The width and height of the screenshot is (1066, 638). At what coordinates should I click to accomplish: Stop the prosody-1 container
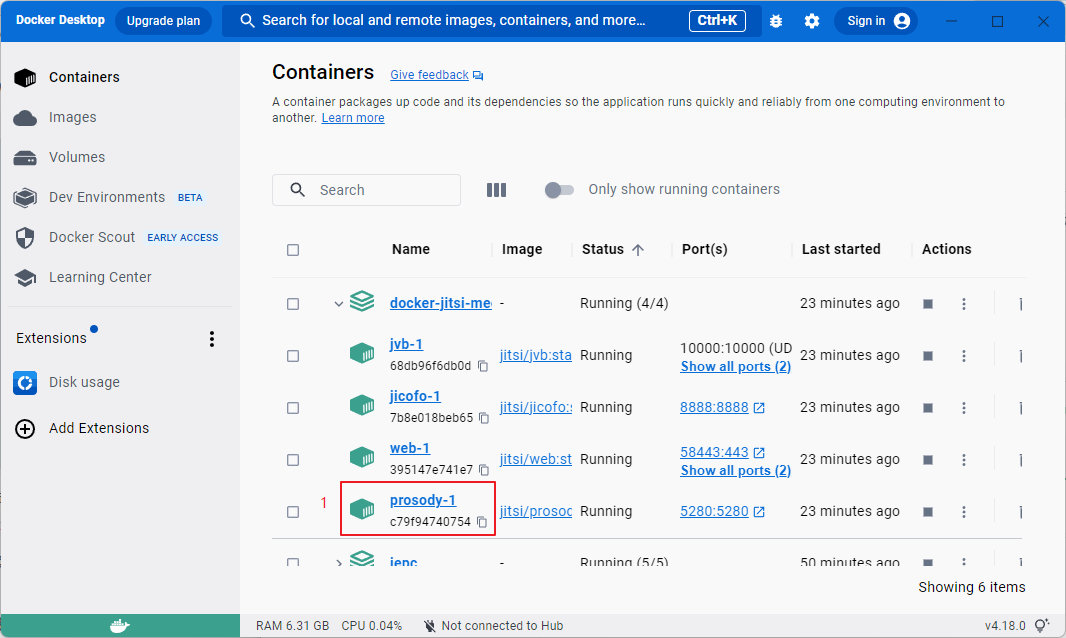(928, 512)
